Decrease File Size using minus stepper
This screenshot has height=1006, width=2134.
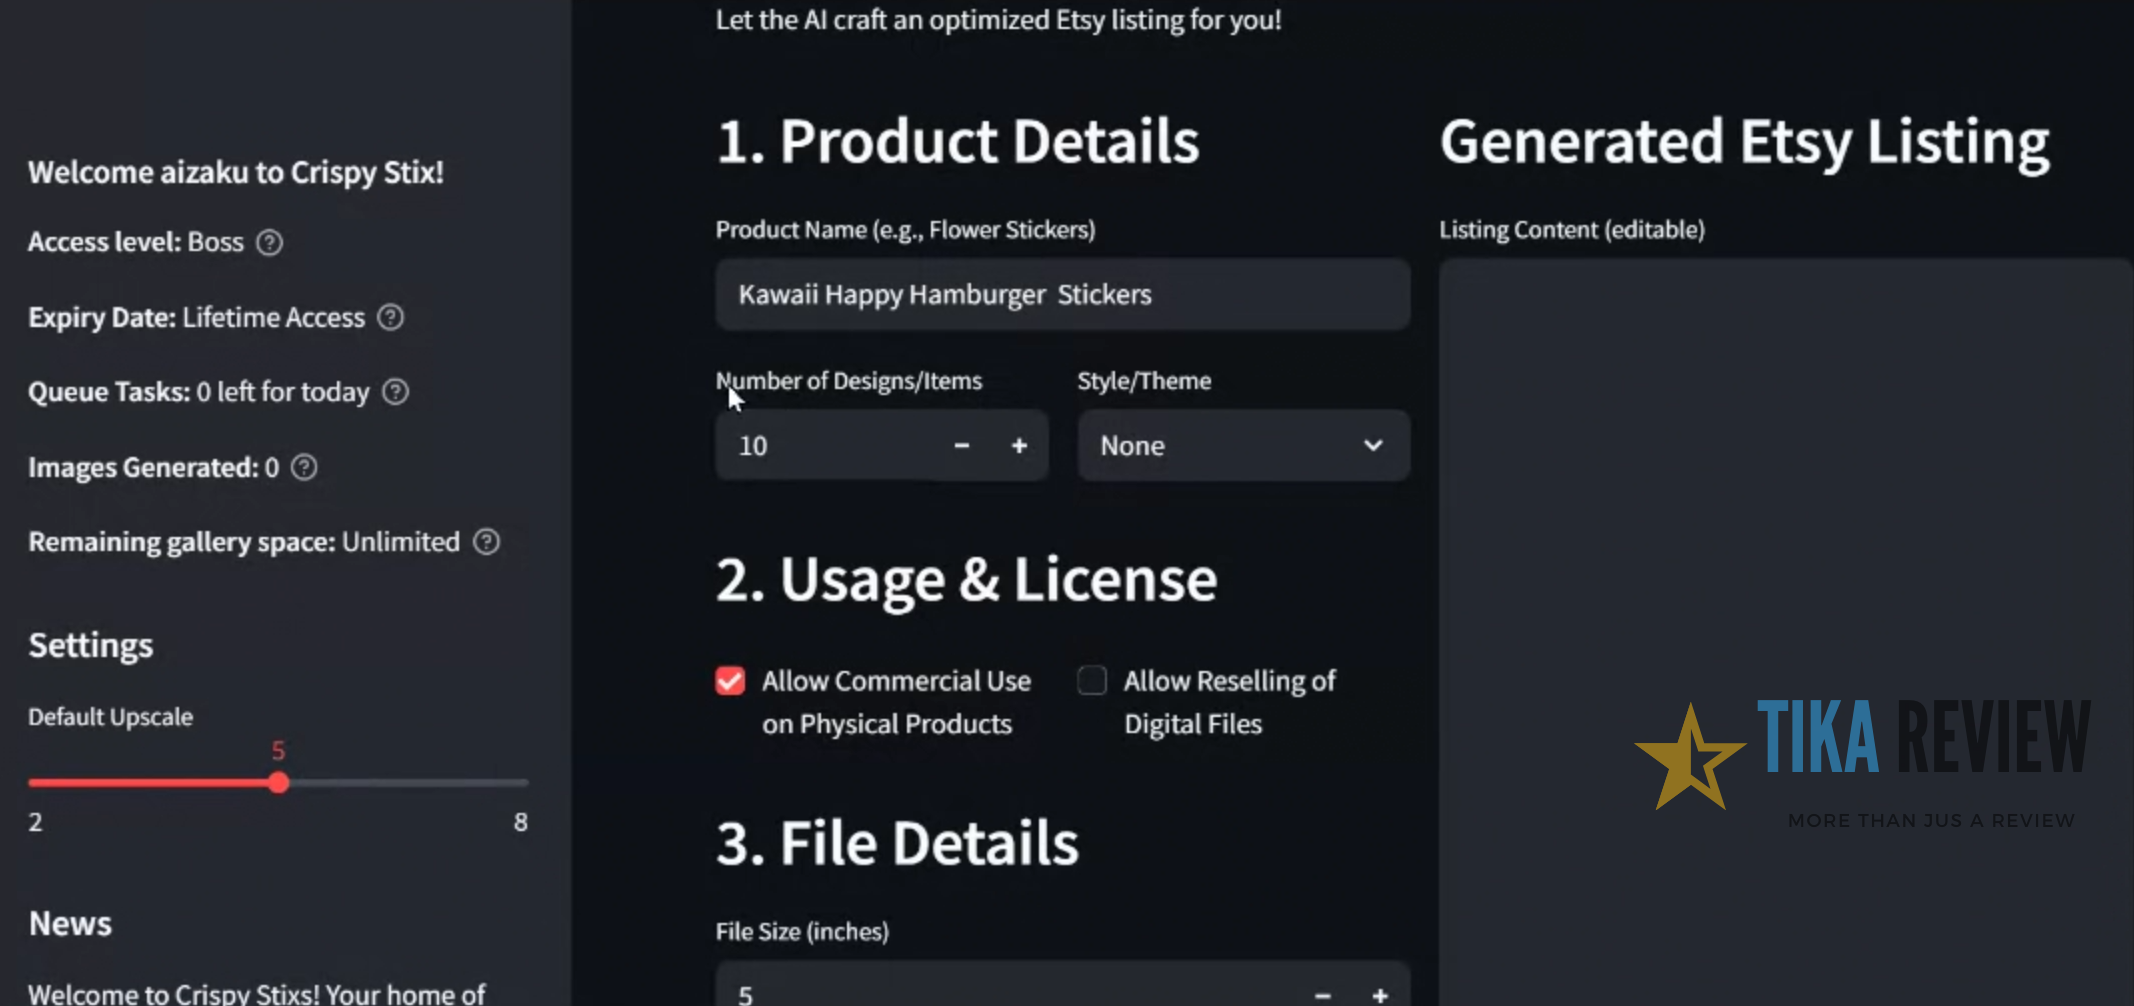[x=1322, y=994]
